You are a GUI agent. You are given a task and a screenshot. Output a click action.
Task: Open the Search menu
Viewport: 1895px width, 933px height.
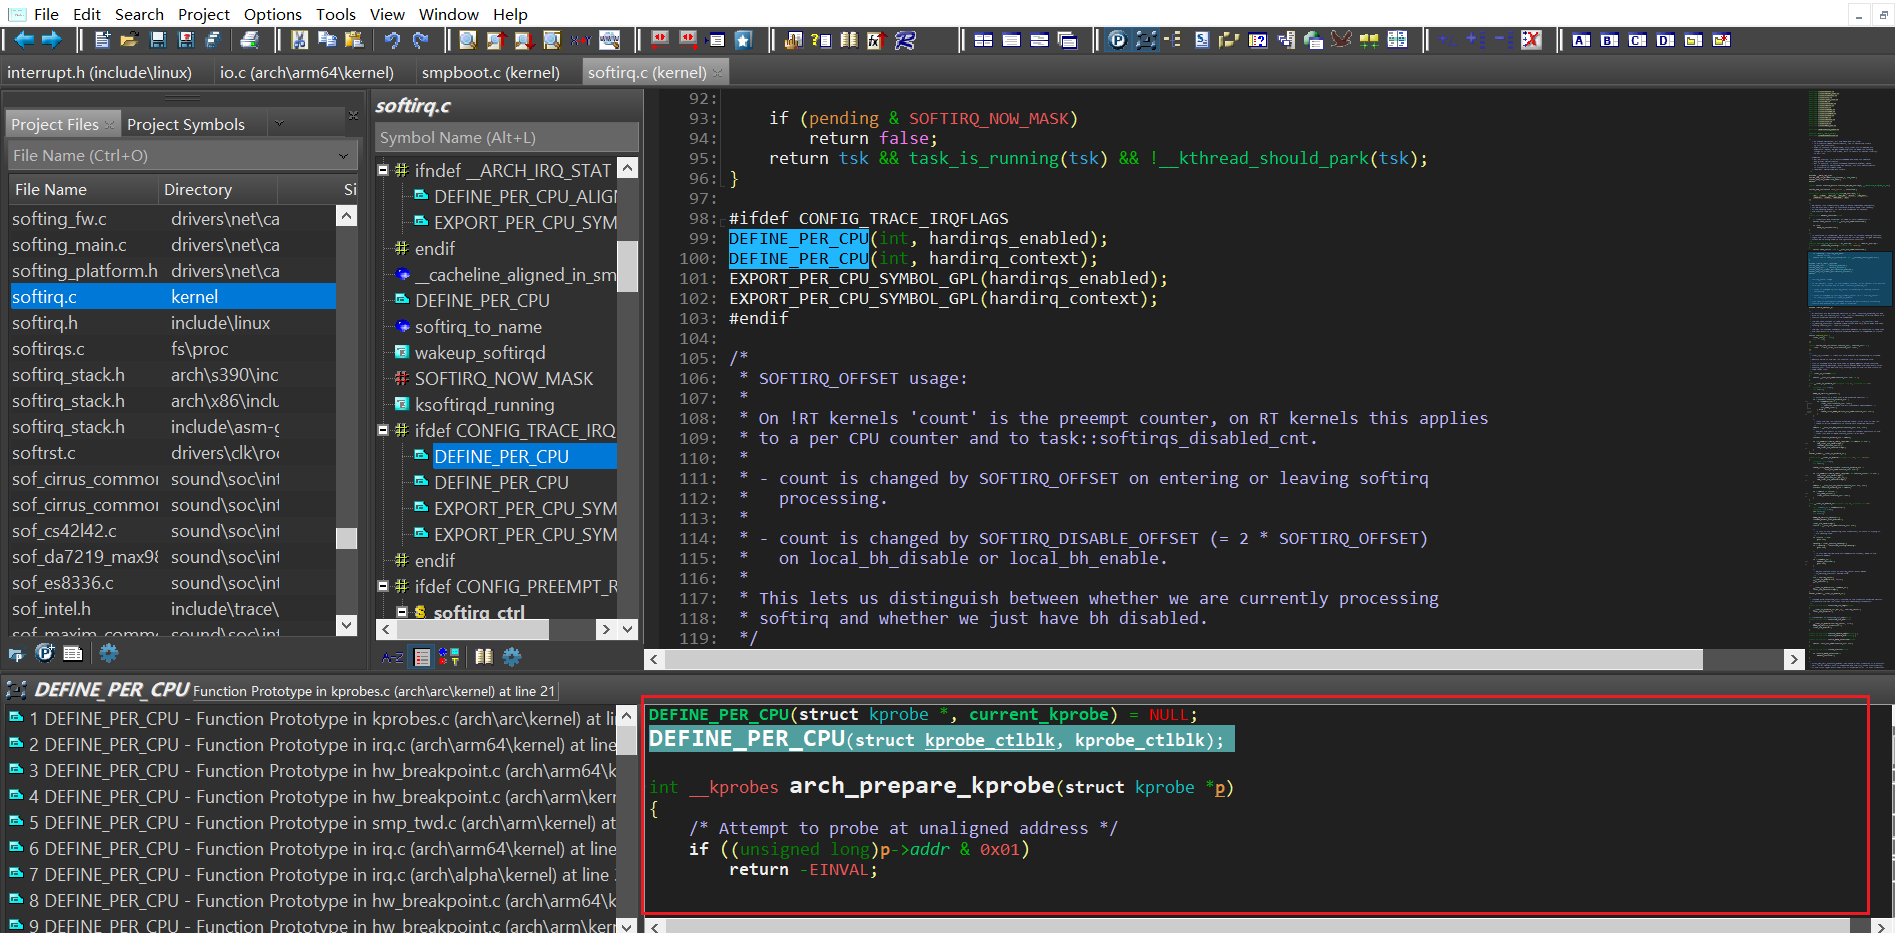tap(139, 14)
